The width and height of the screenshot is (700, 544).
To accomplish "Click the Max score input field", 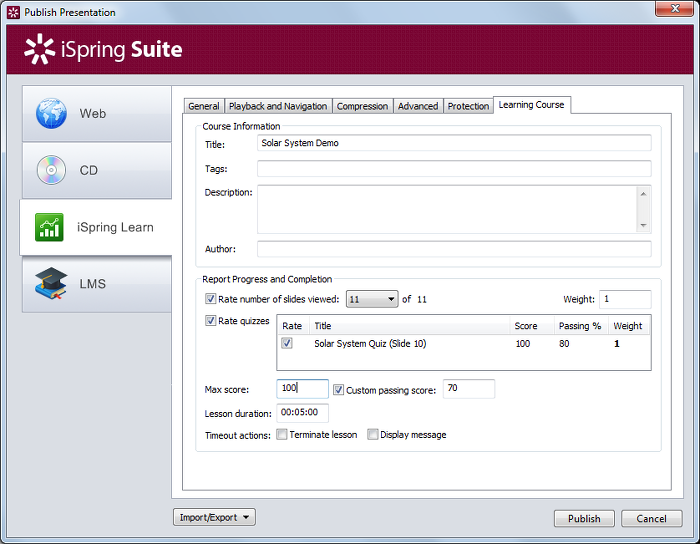I will tap(302, 389).
